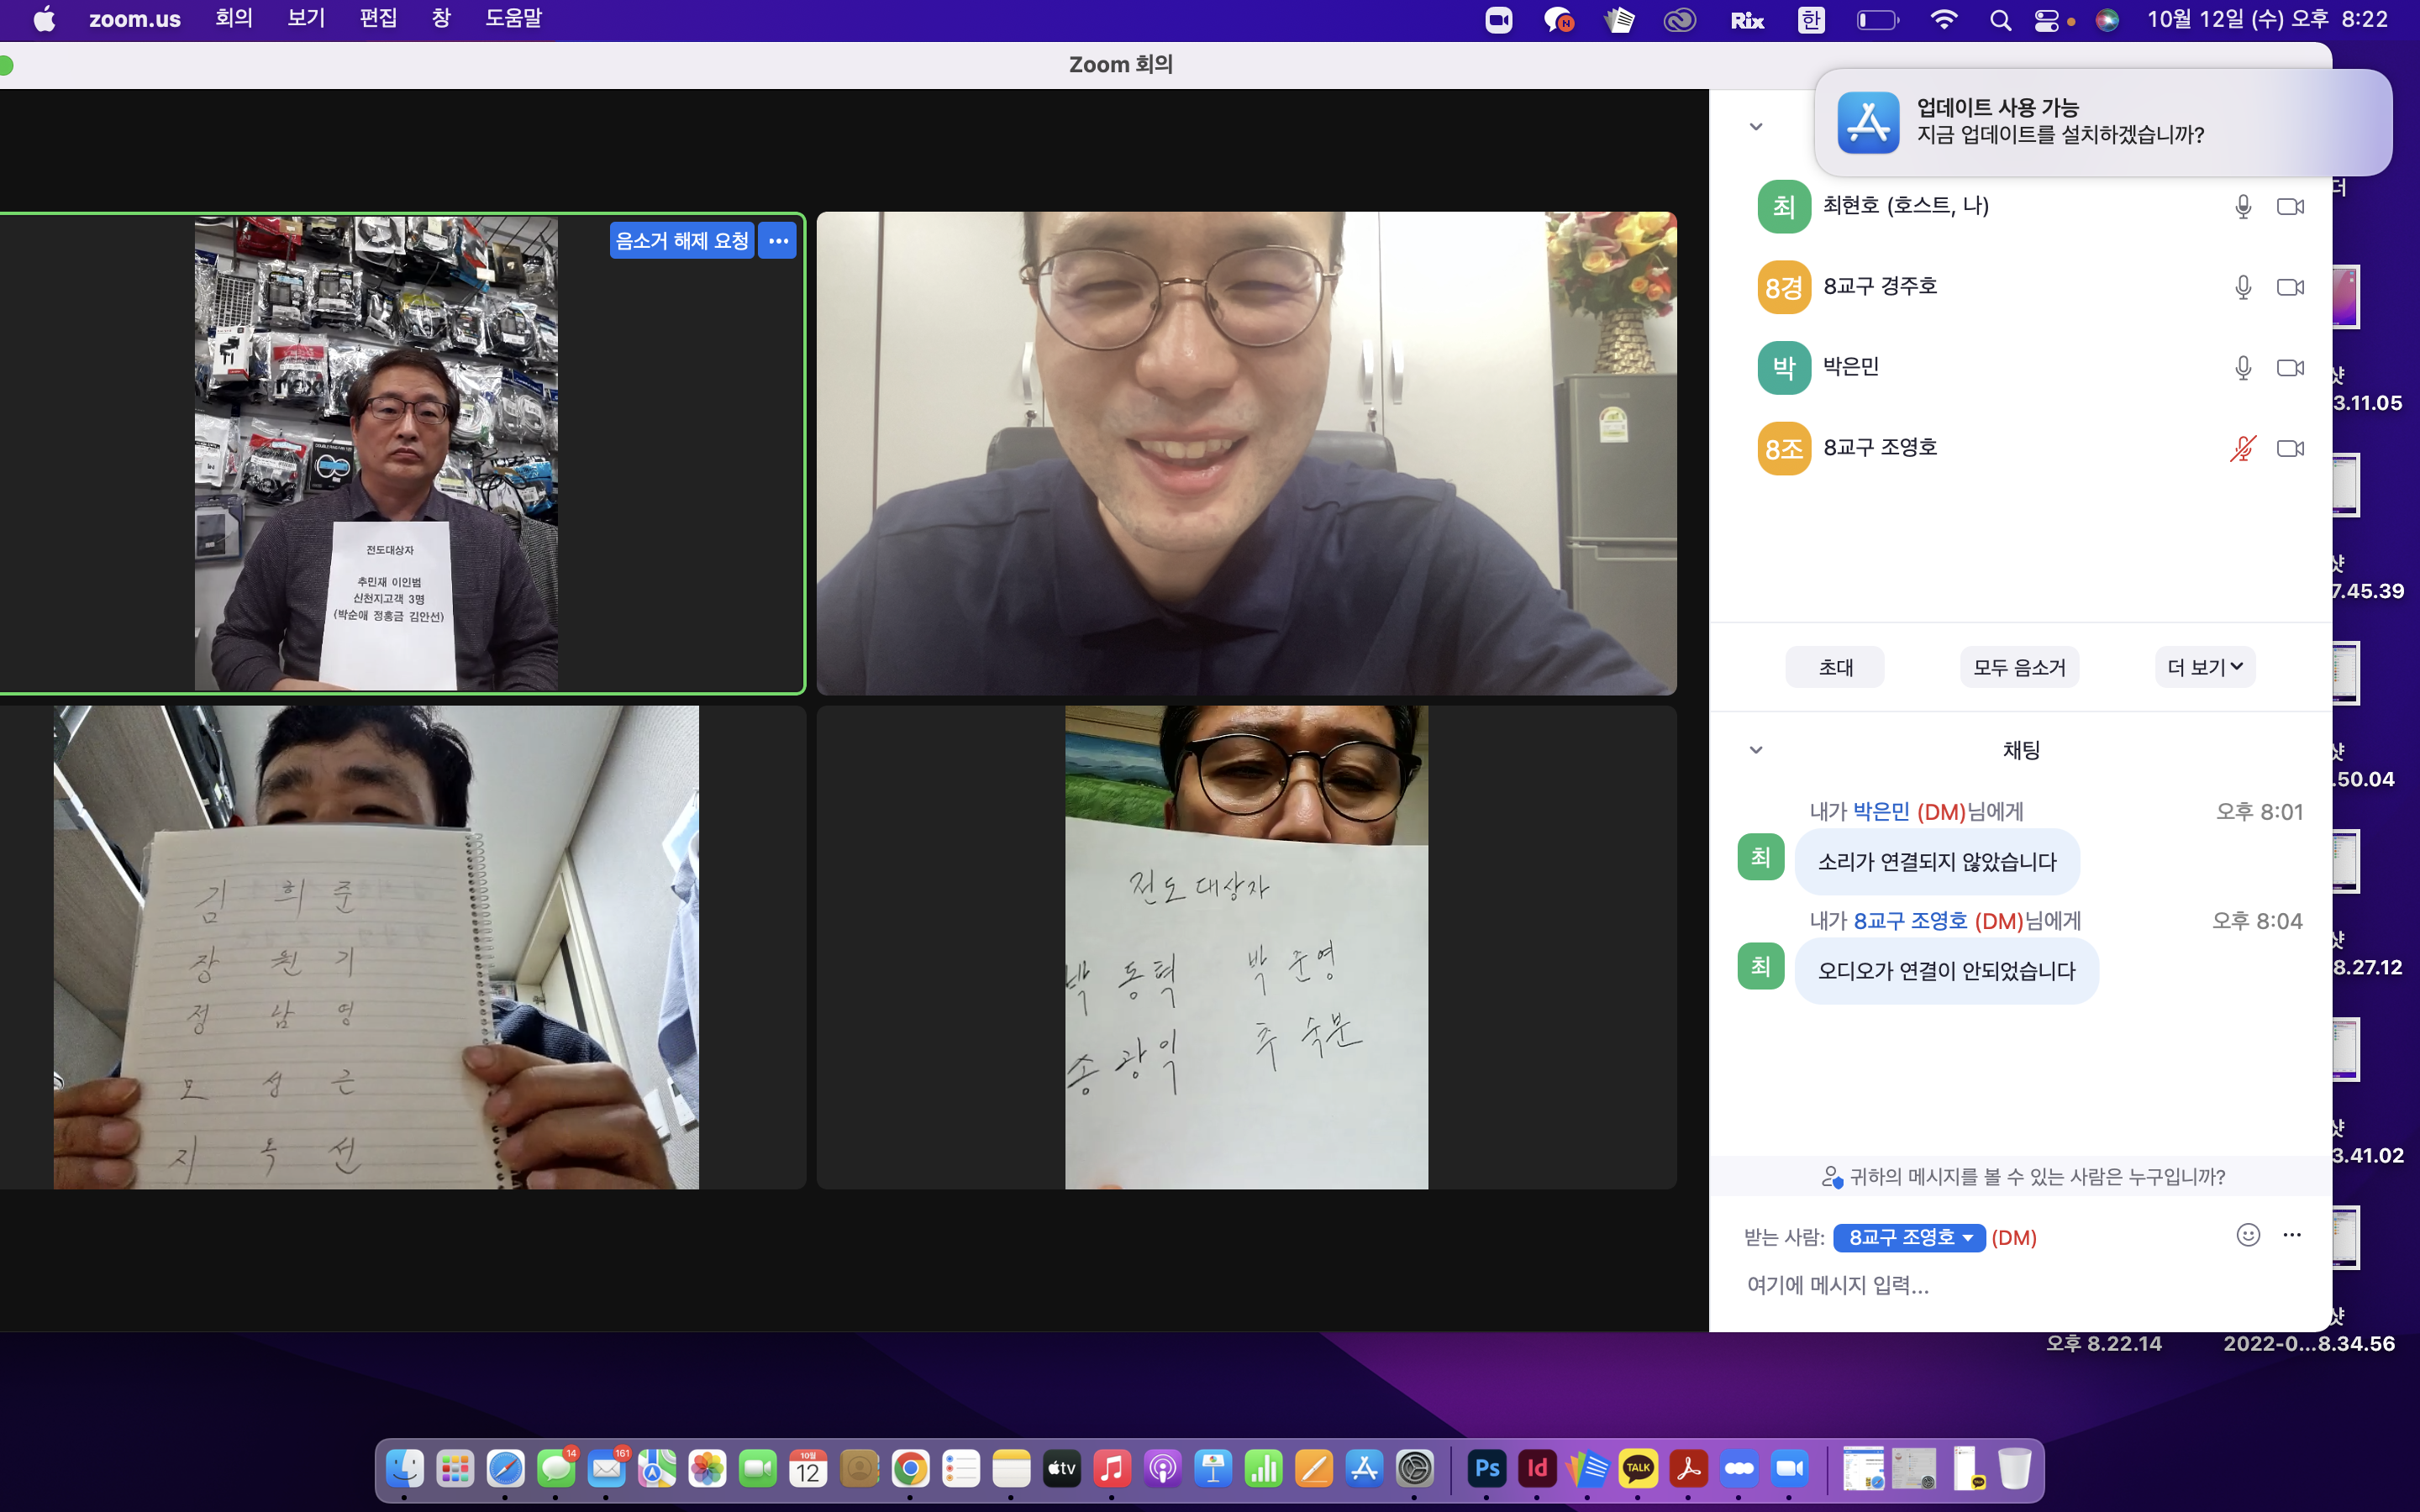Open the 도움말 menu

point(513,19)
